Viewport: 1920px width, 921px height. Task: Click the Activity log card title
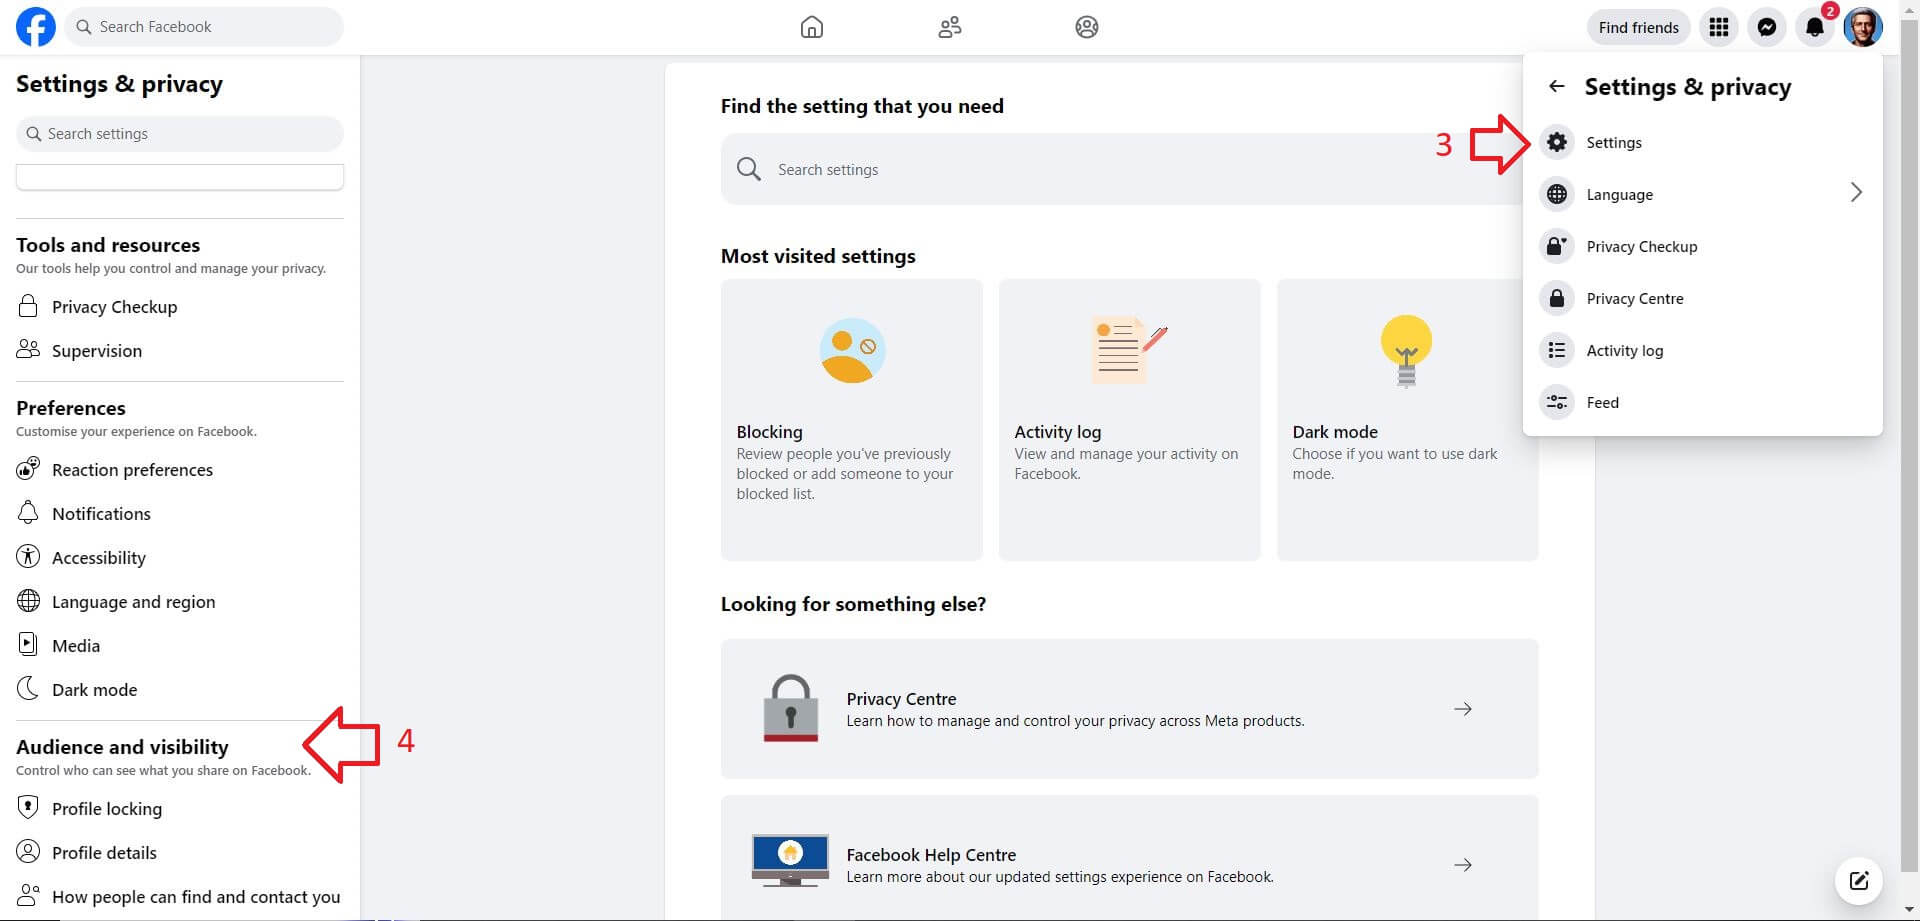pyautogui.click(x=1057, y=432)
